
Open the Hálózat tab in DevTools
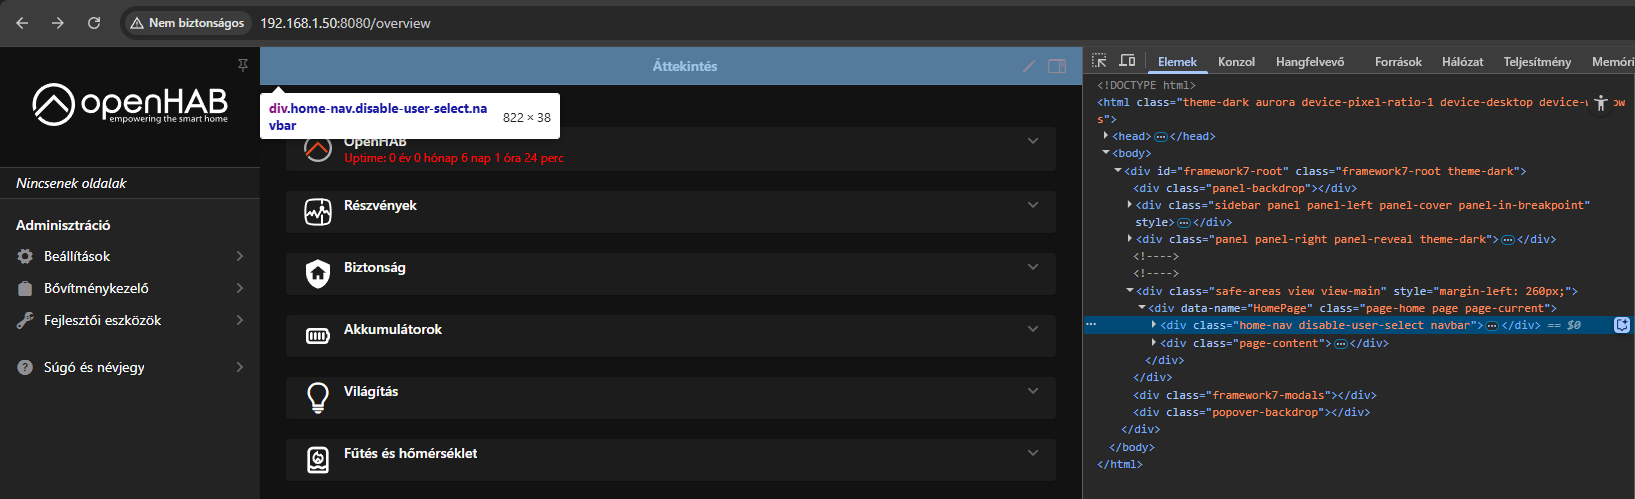coord(1462,62)
